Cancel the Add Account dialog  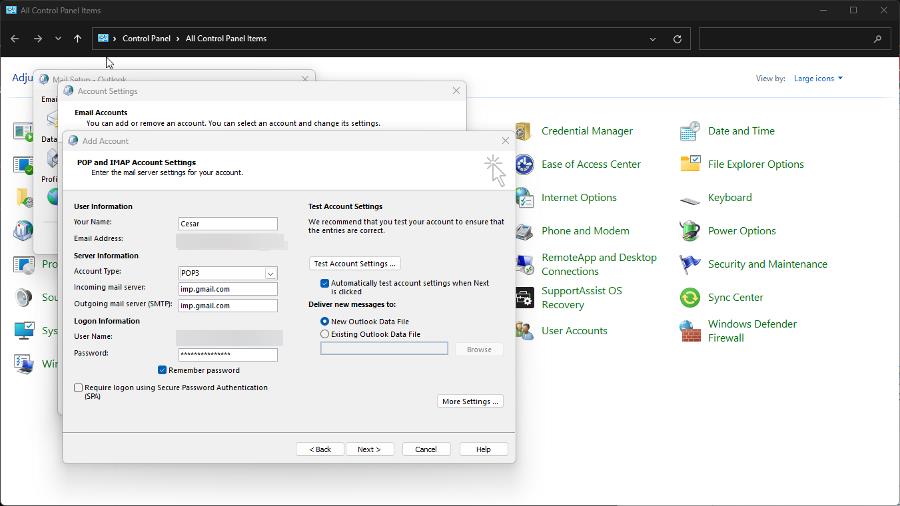[426, 449]
